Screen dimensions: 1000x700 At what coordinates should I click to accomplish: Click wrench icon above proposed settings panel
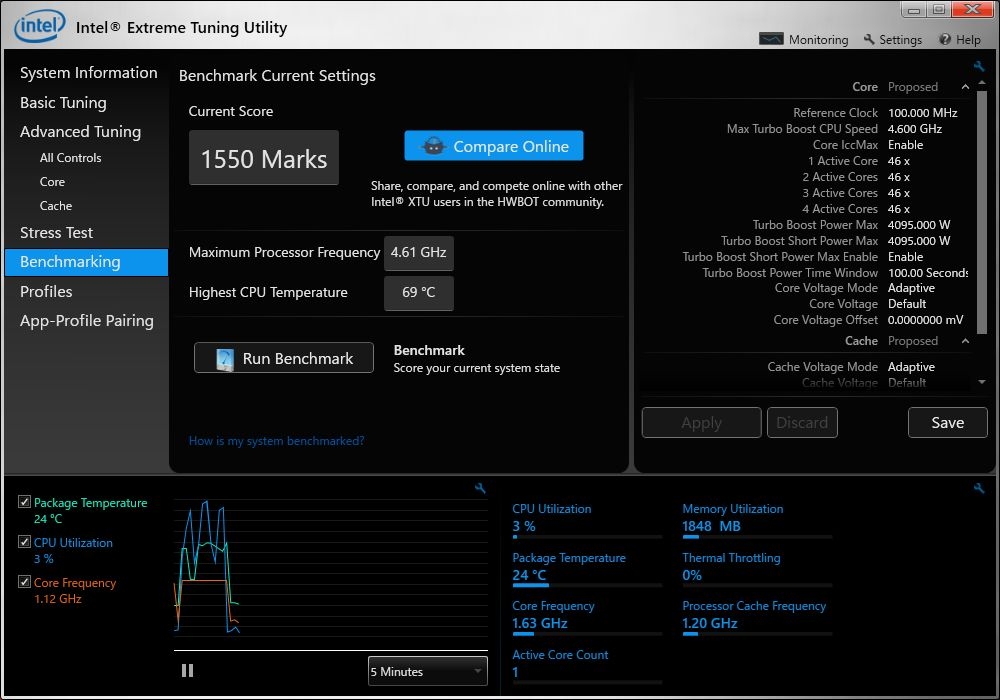tap(979, 67)
